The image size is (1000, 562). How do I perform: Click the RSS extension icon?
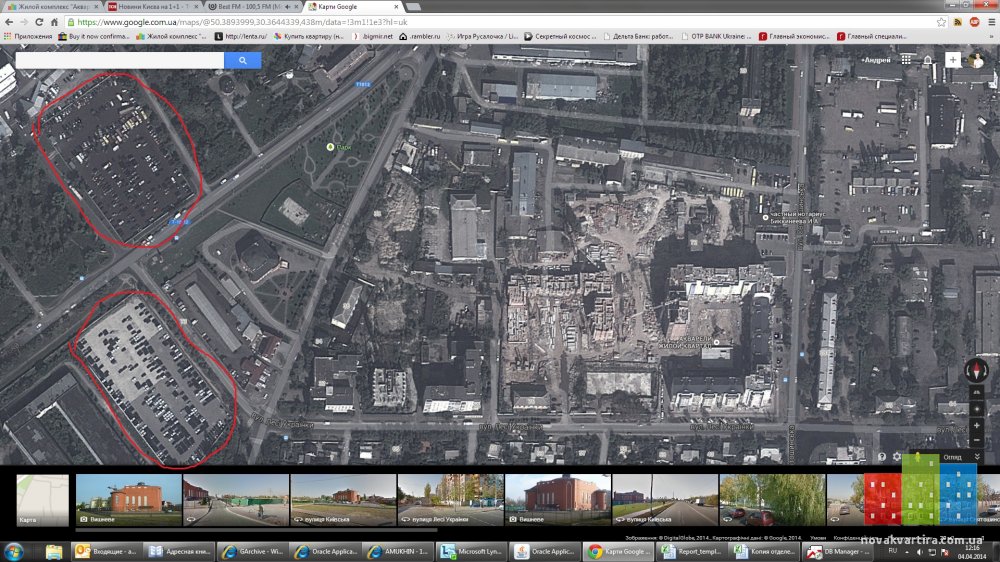957,22
